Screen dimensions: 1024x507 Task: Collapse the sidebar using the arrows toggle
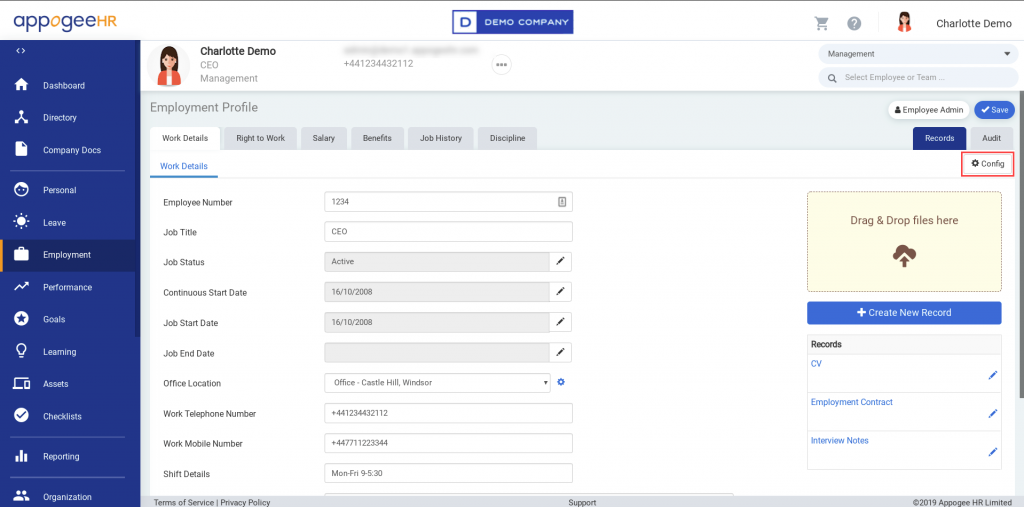(21, 50)
